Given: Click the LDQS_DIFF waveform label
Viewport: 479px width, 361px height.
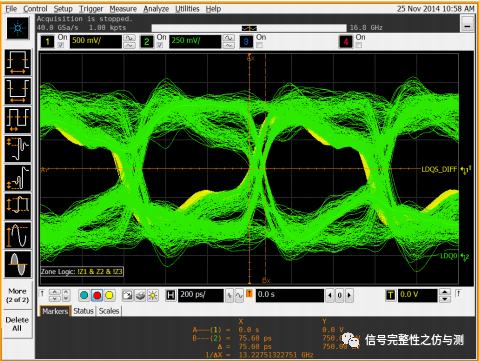Looking at the screenshot, I should pos(439,170).
